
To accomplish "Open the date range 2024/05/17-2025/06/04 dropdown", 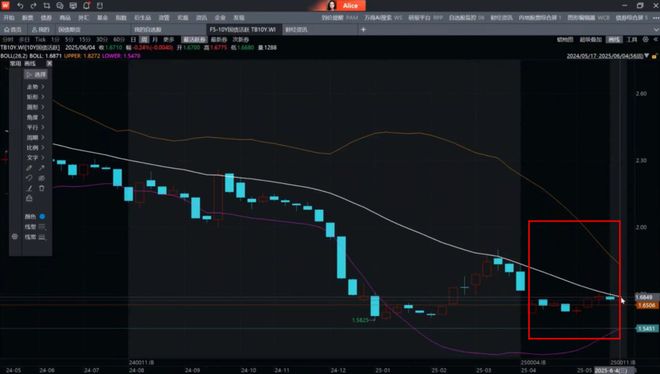I will (x=607, y=56).
